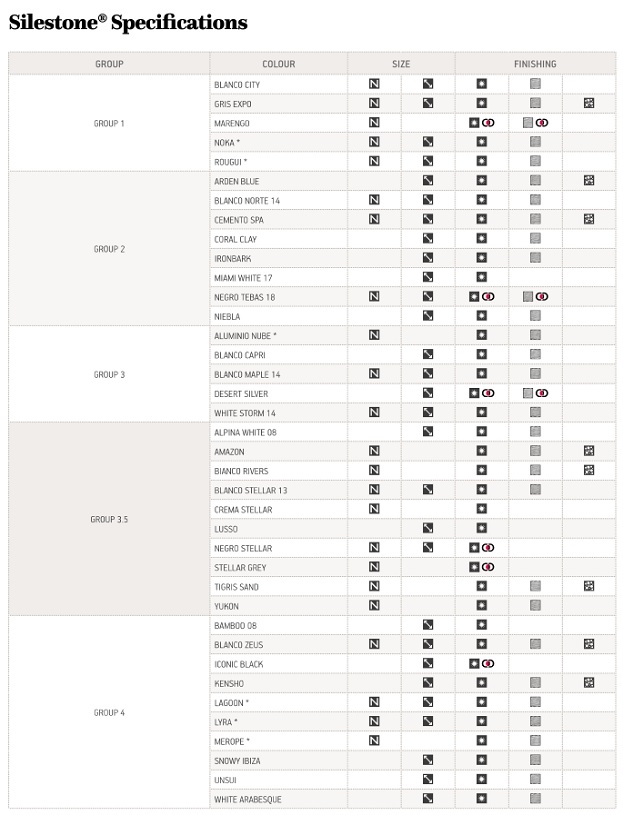Screen dimensions: 623x815
Task: Click the N size icon in Aluminio Nube row
Action: [374, 336]
